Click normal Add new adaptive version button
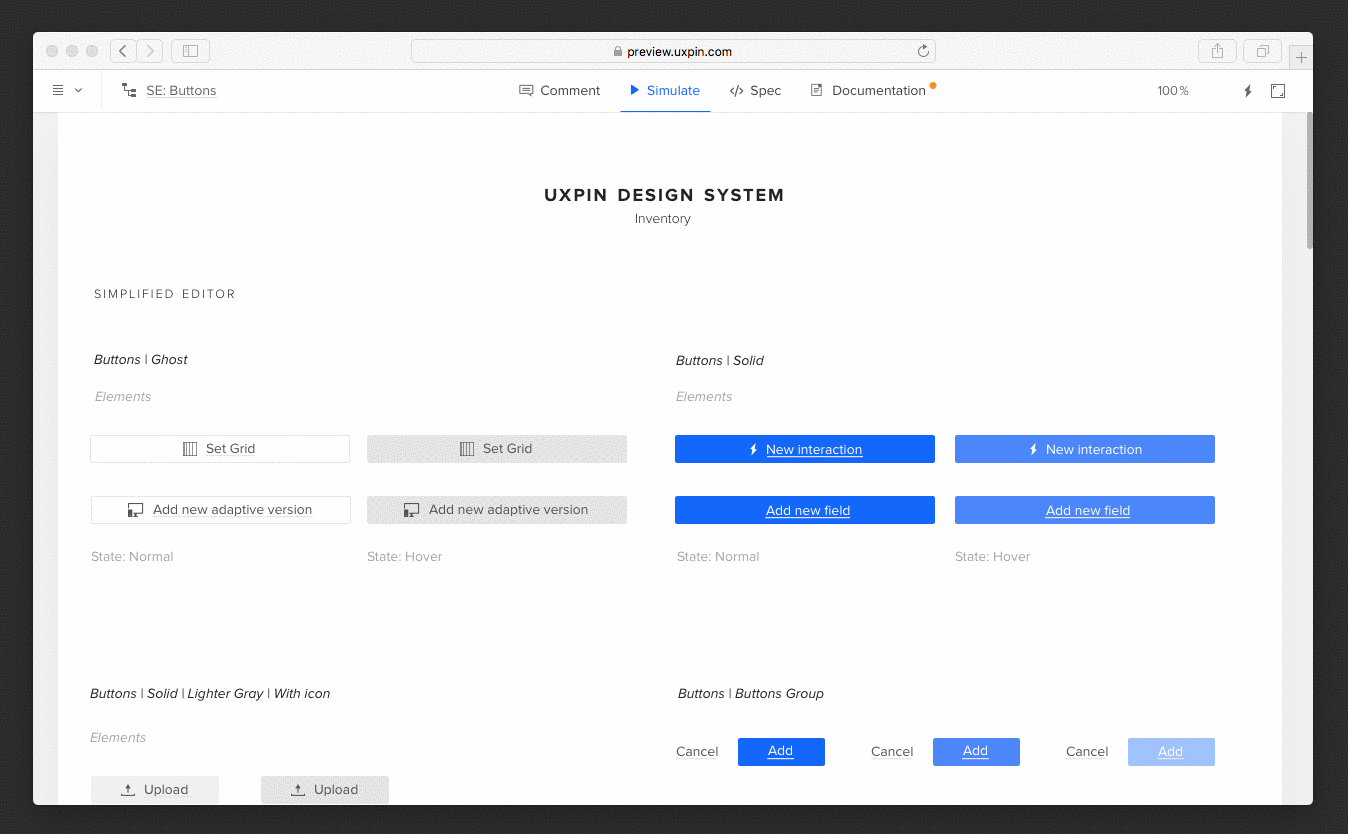Viewport: 1348px width, 834px height. click(221, 510)
